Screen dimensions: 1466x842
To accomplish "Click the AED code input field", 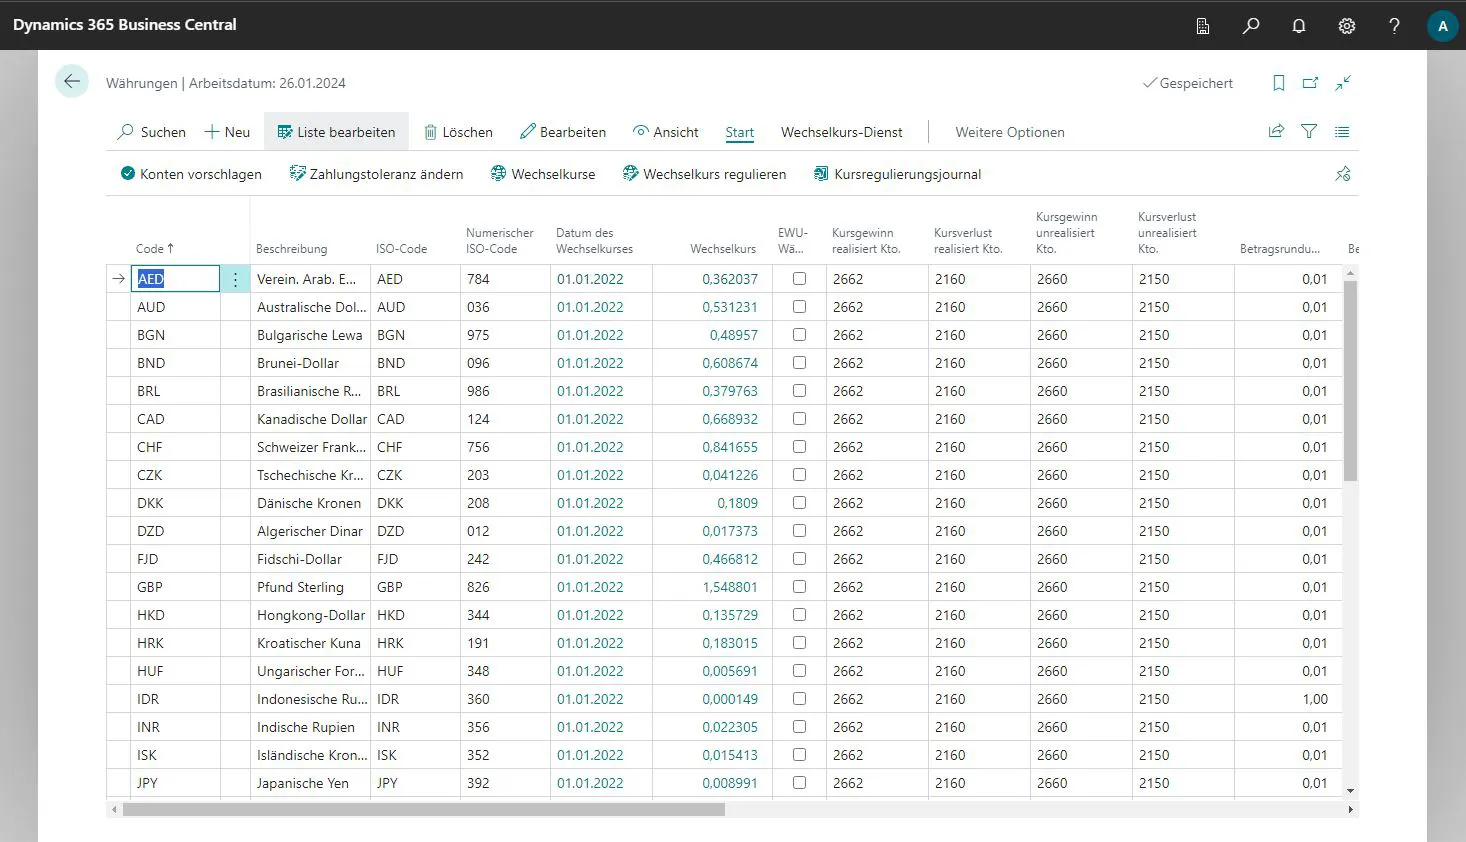I will pyautogui.click(x=175, y=279).
